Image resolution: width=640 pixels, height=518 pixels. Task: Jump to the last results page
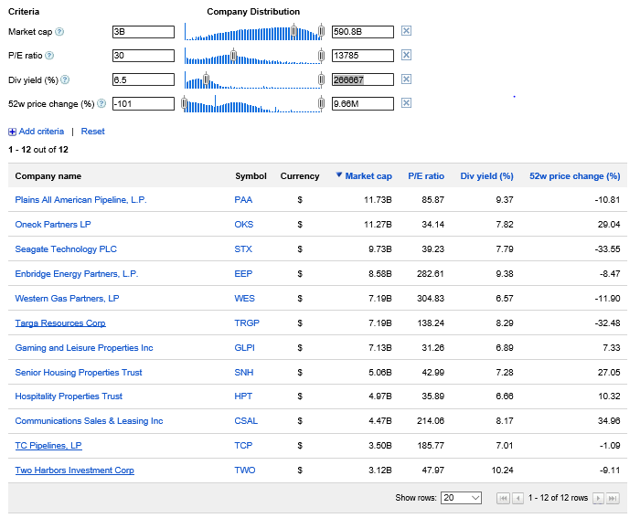tap(612, 498)
